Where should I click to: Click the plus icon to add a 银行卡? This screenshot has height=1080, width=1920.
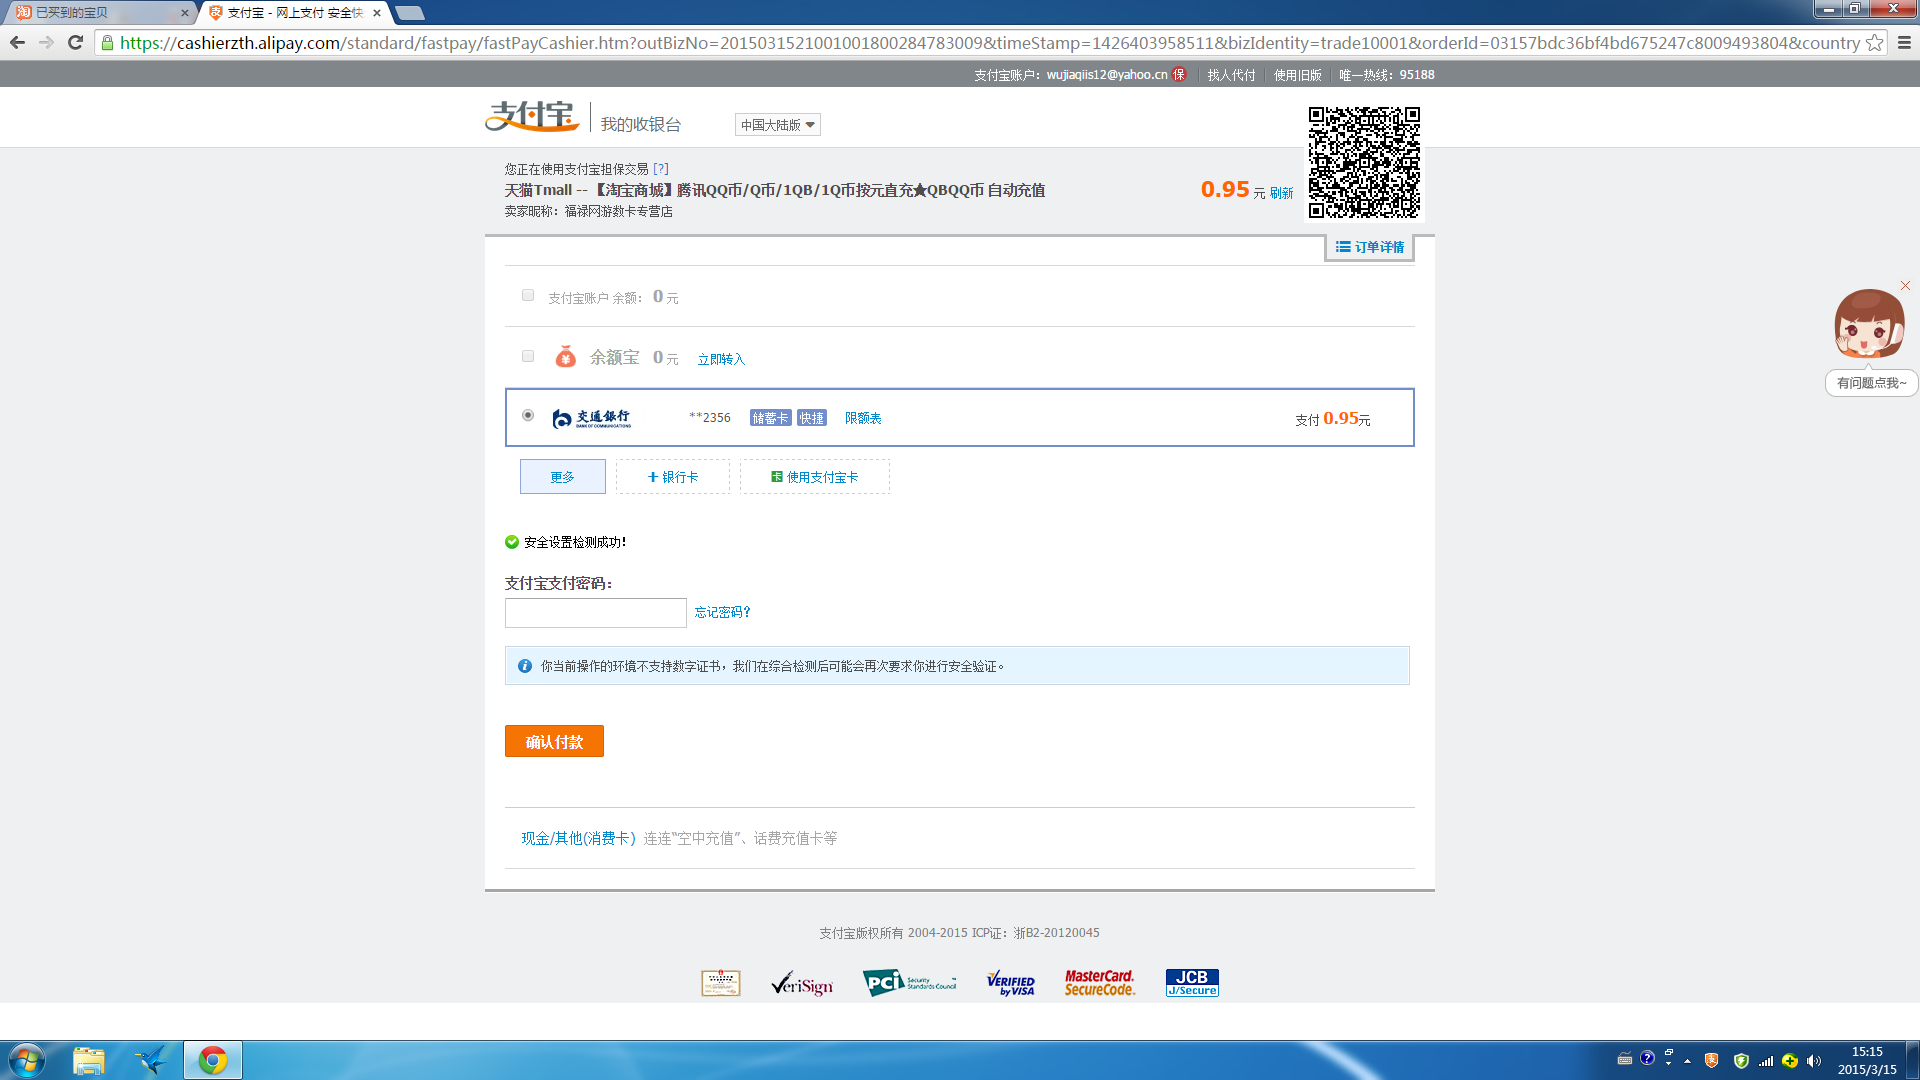(651, 477)
